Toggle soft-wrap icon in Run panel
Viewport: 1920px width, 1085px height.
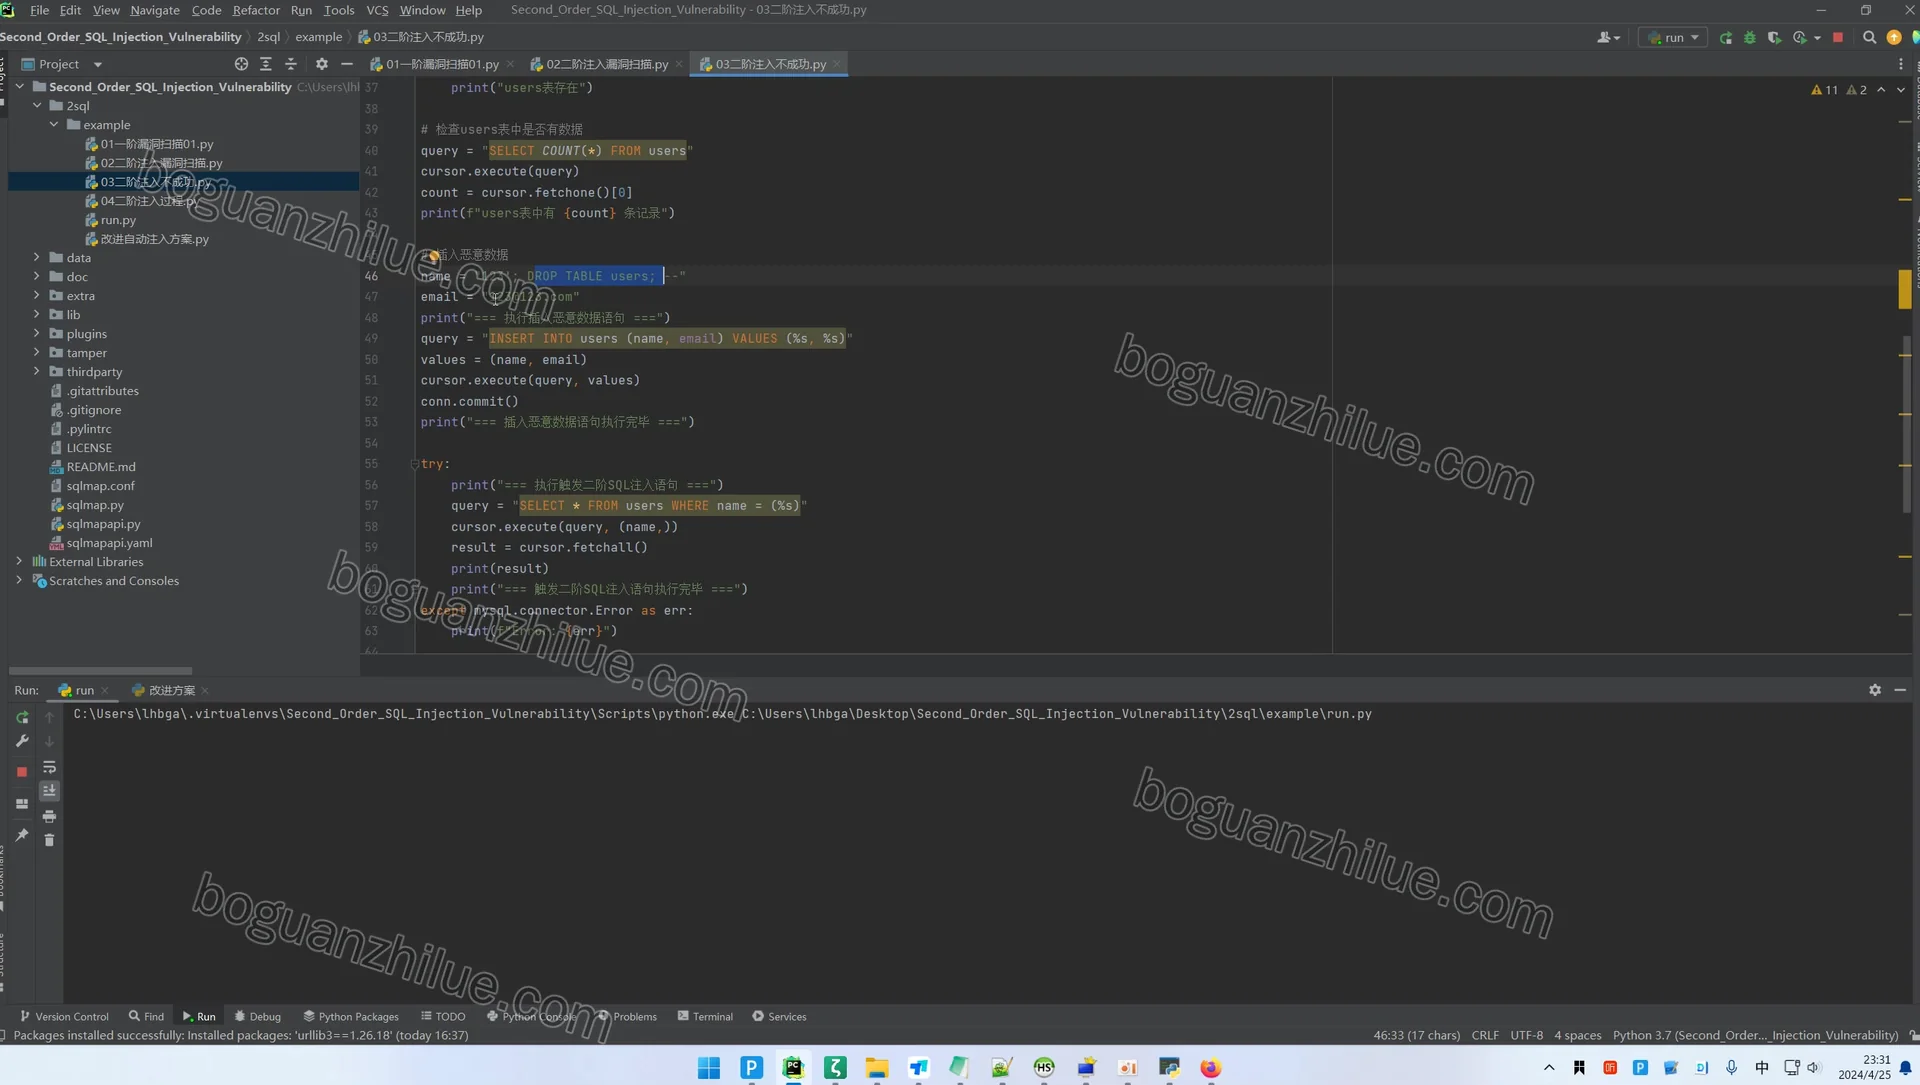coord(49,767)
